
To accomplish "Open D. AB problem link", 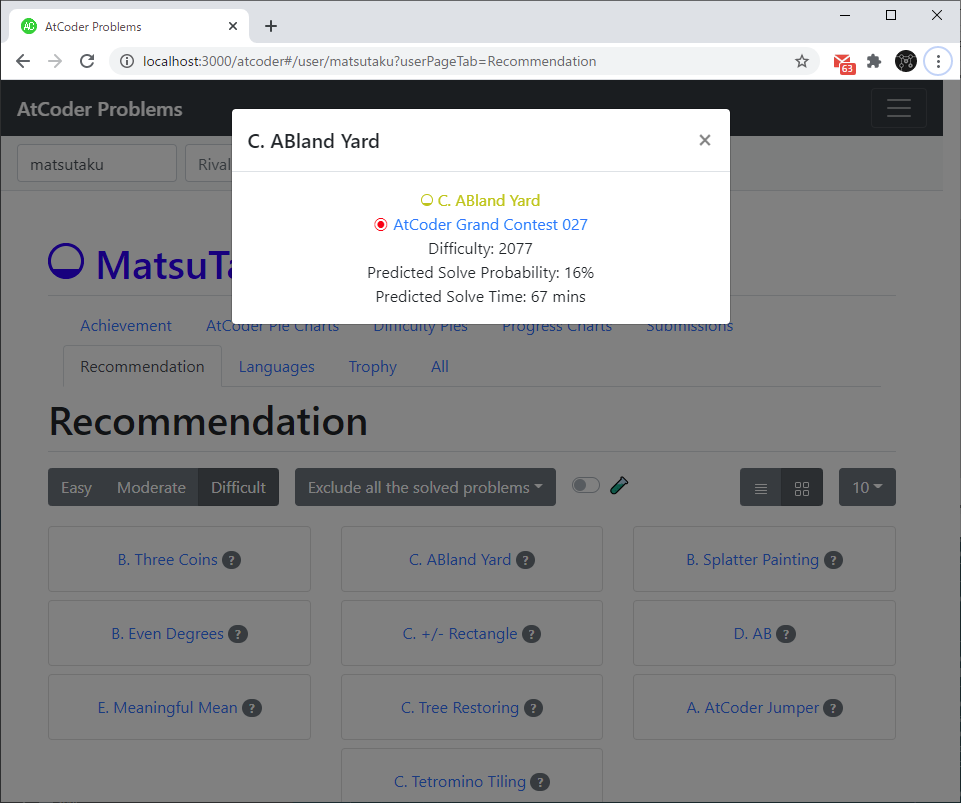I will click(753, 634).
